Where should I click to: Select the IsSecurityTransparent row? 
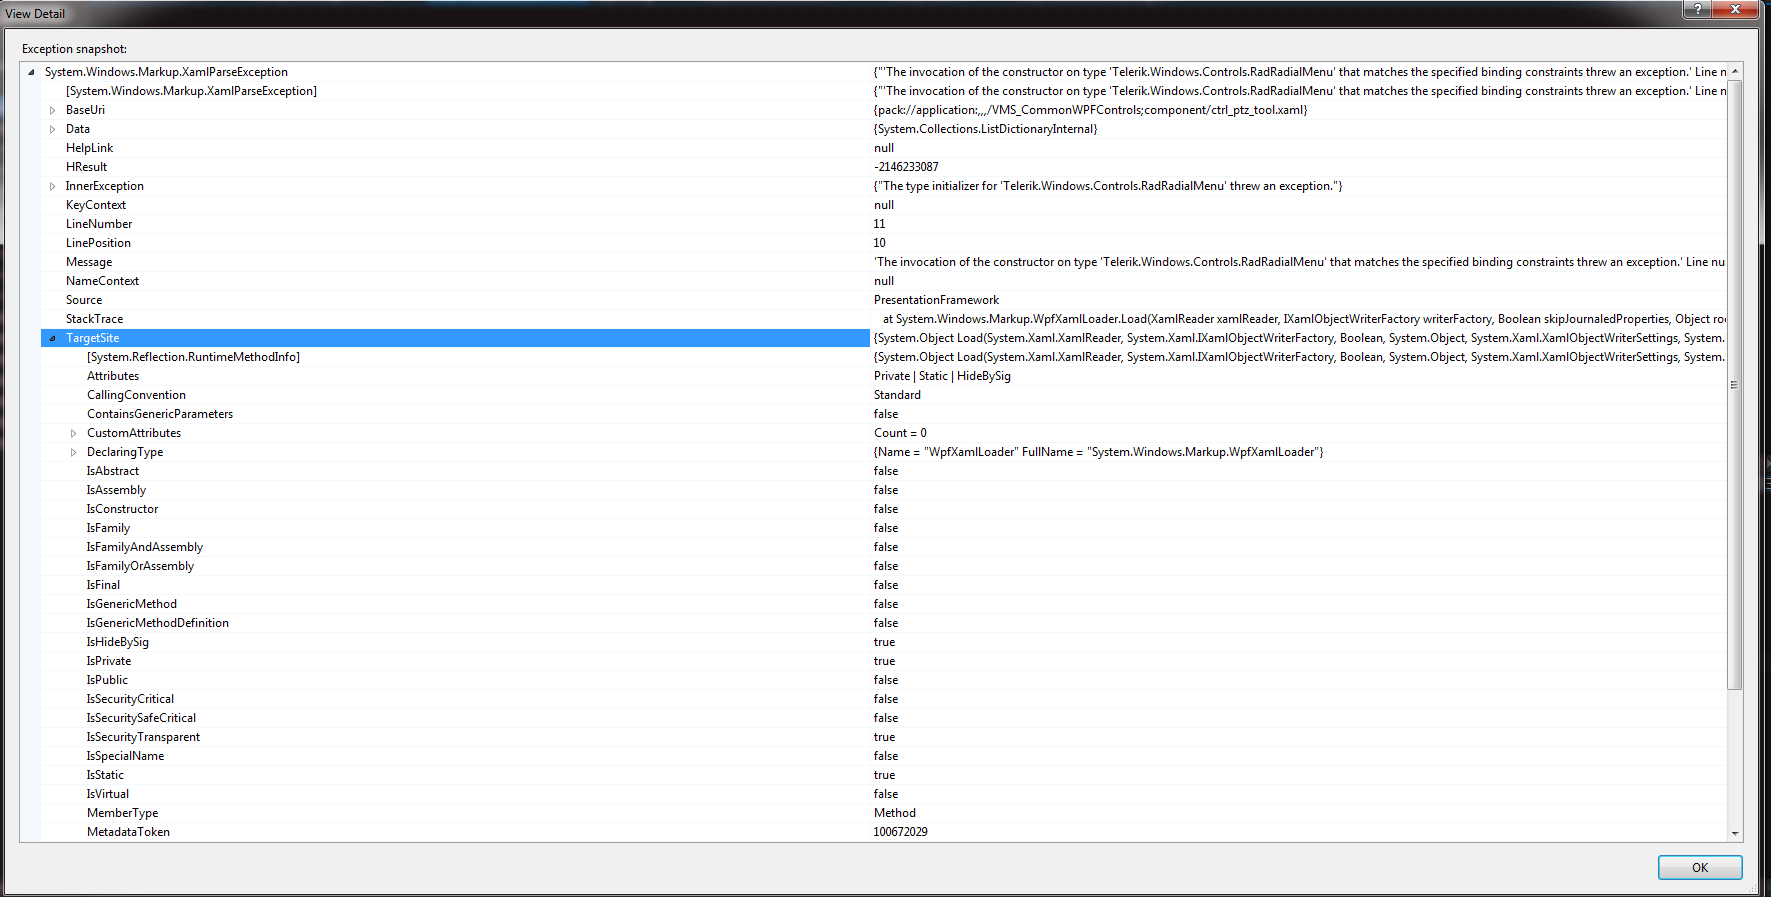tap(884, 737)
